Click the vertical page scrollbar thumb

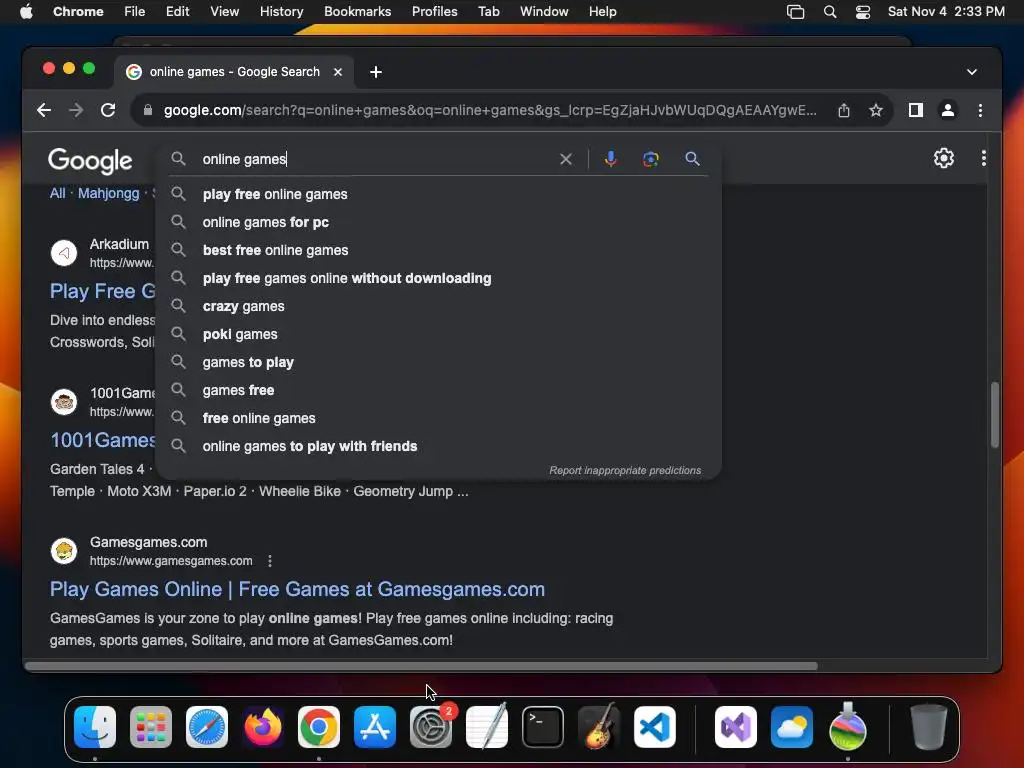tap(995, 415)
